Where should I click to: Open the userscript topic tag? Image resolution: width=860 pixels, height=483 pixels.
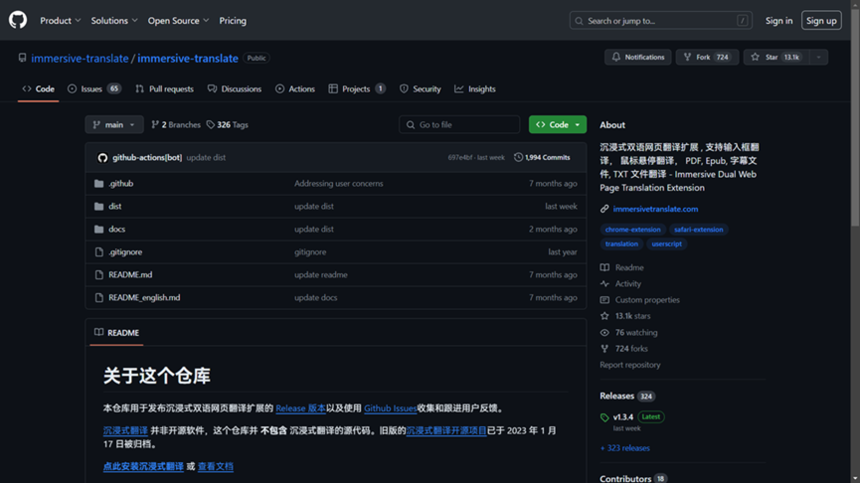click(666, 244)
